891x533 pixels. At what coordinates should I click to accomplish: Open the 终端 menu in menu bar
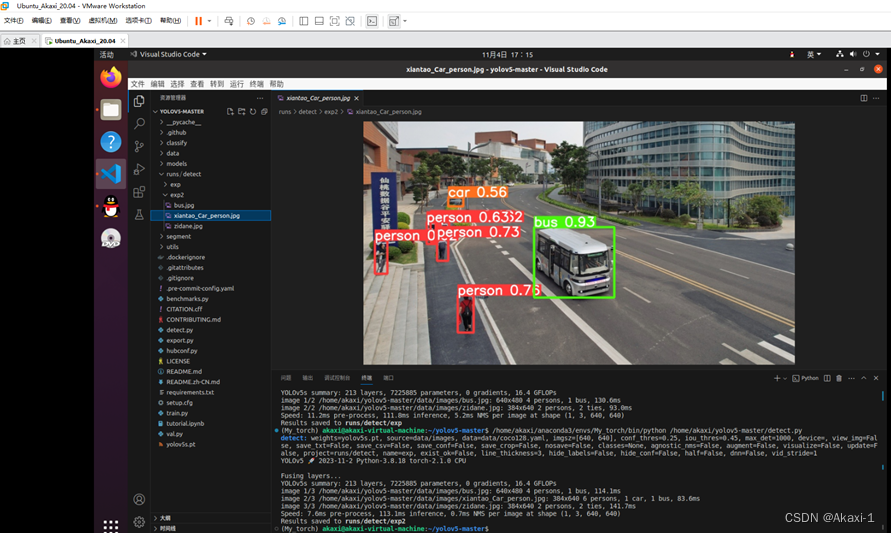[x=257, y=84]
